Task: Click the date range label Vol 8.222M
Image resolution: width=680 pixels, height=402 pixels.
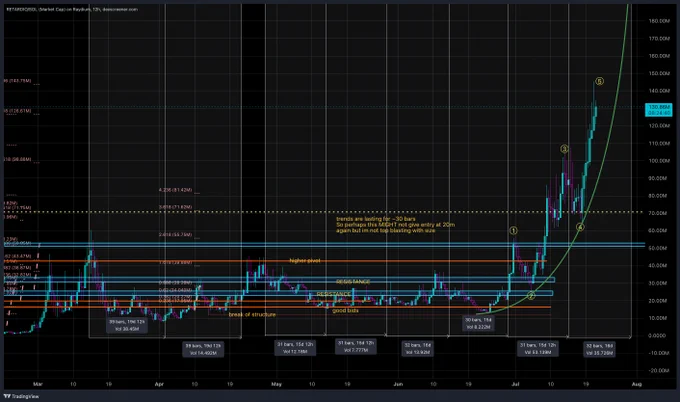Action: pos(478,323)
